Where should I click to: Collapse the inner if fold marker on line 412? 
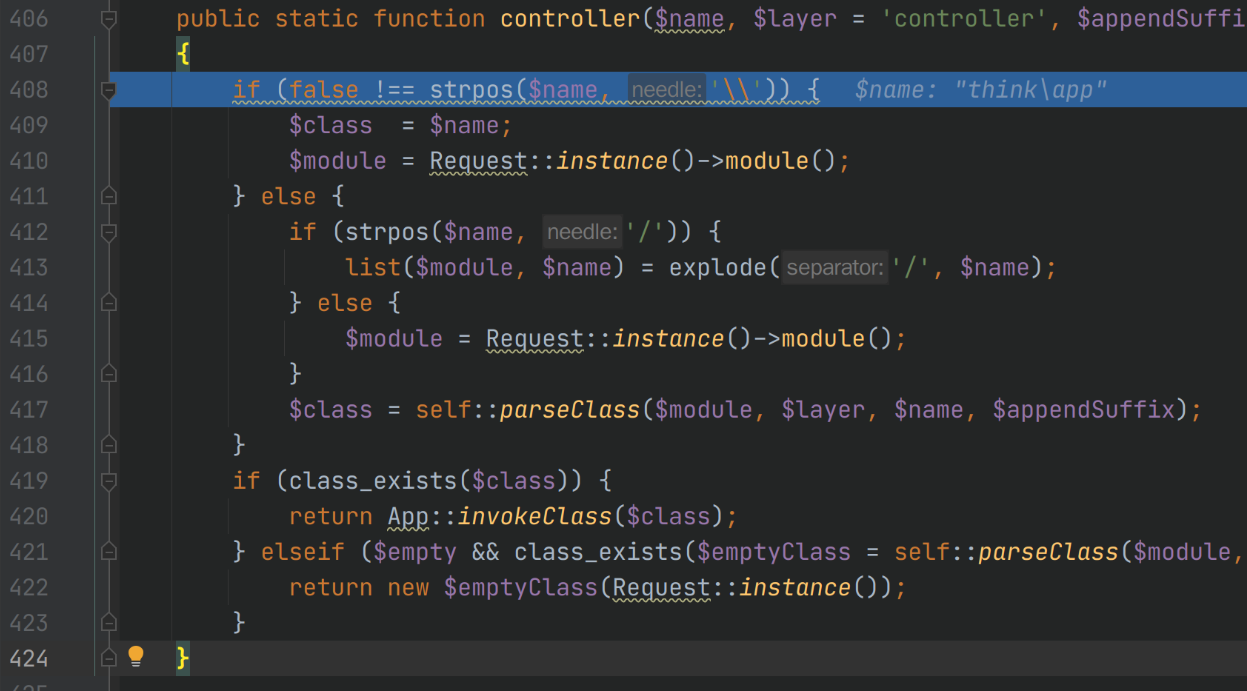click(x=109, y=232)
